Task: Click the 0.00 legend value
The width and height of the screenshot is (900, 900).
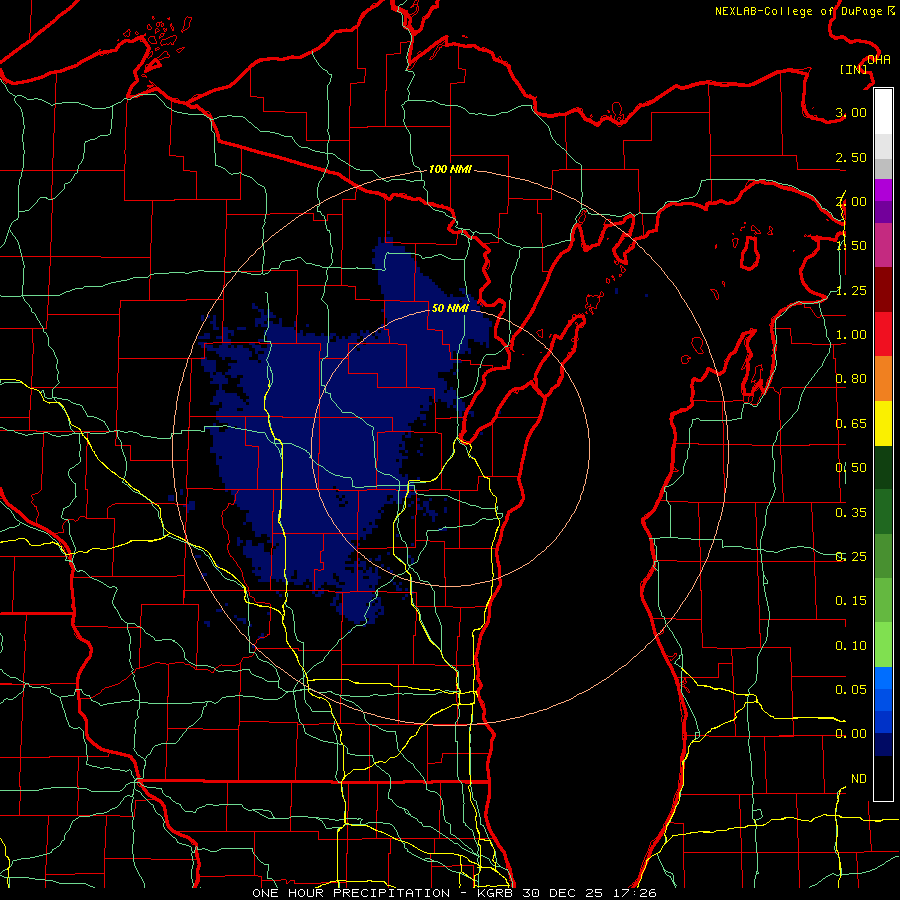Action: point(851,734)
